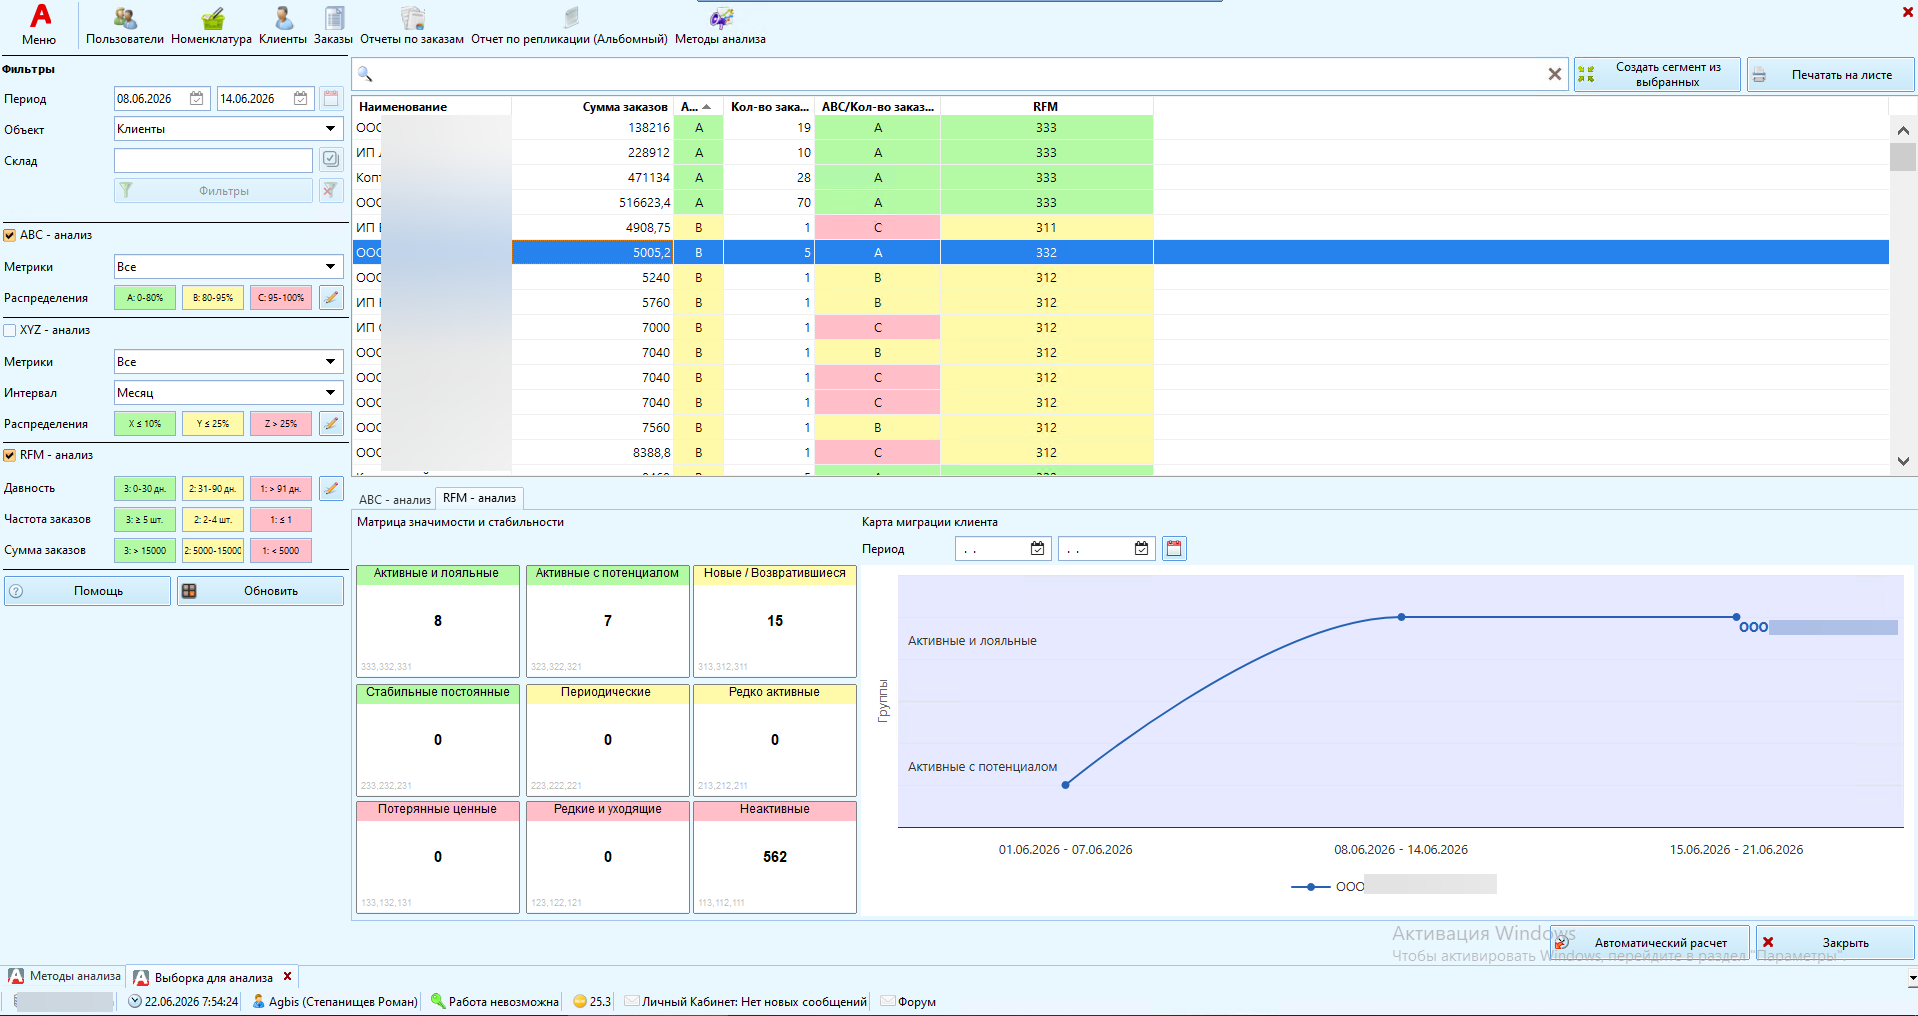Toggle the RFM - анализ checkbox
The height and width of the screenshot is (1016, 1918).
[x=10, y=455]
